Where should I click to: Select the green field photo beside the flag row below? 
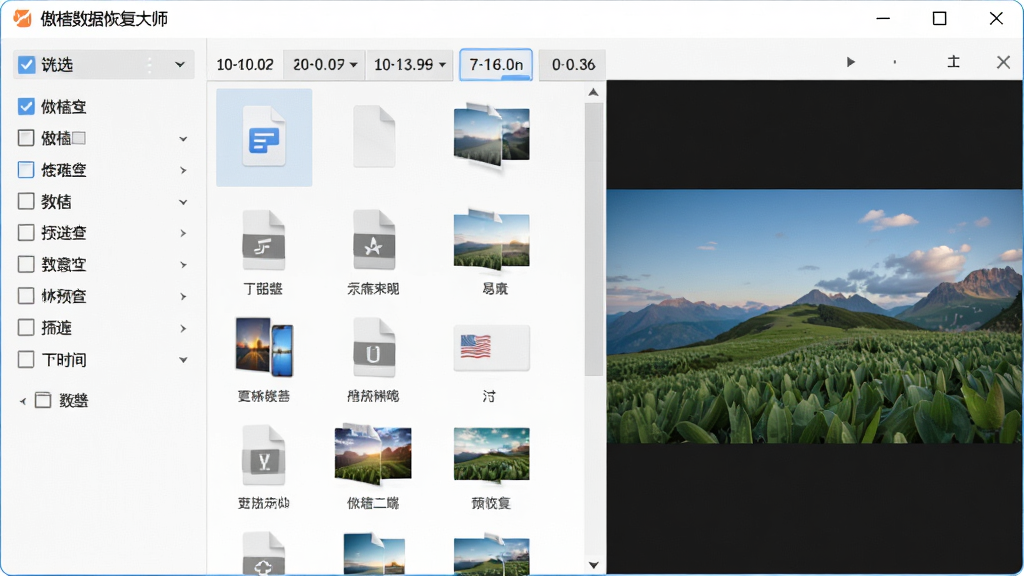[491, 455]
